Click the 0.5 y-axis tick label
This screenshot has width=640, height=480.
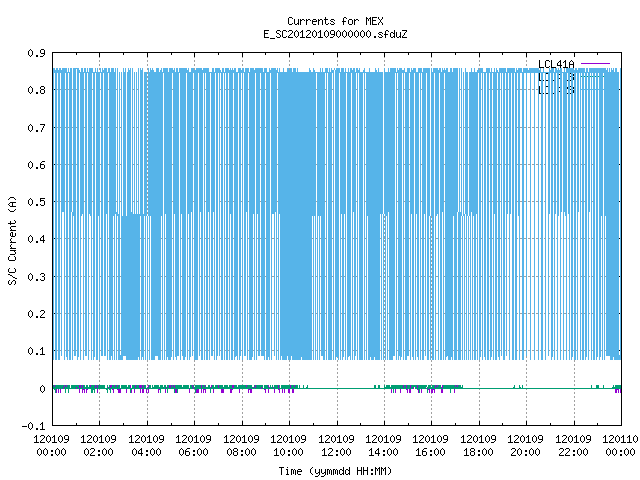37,202
